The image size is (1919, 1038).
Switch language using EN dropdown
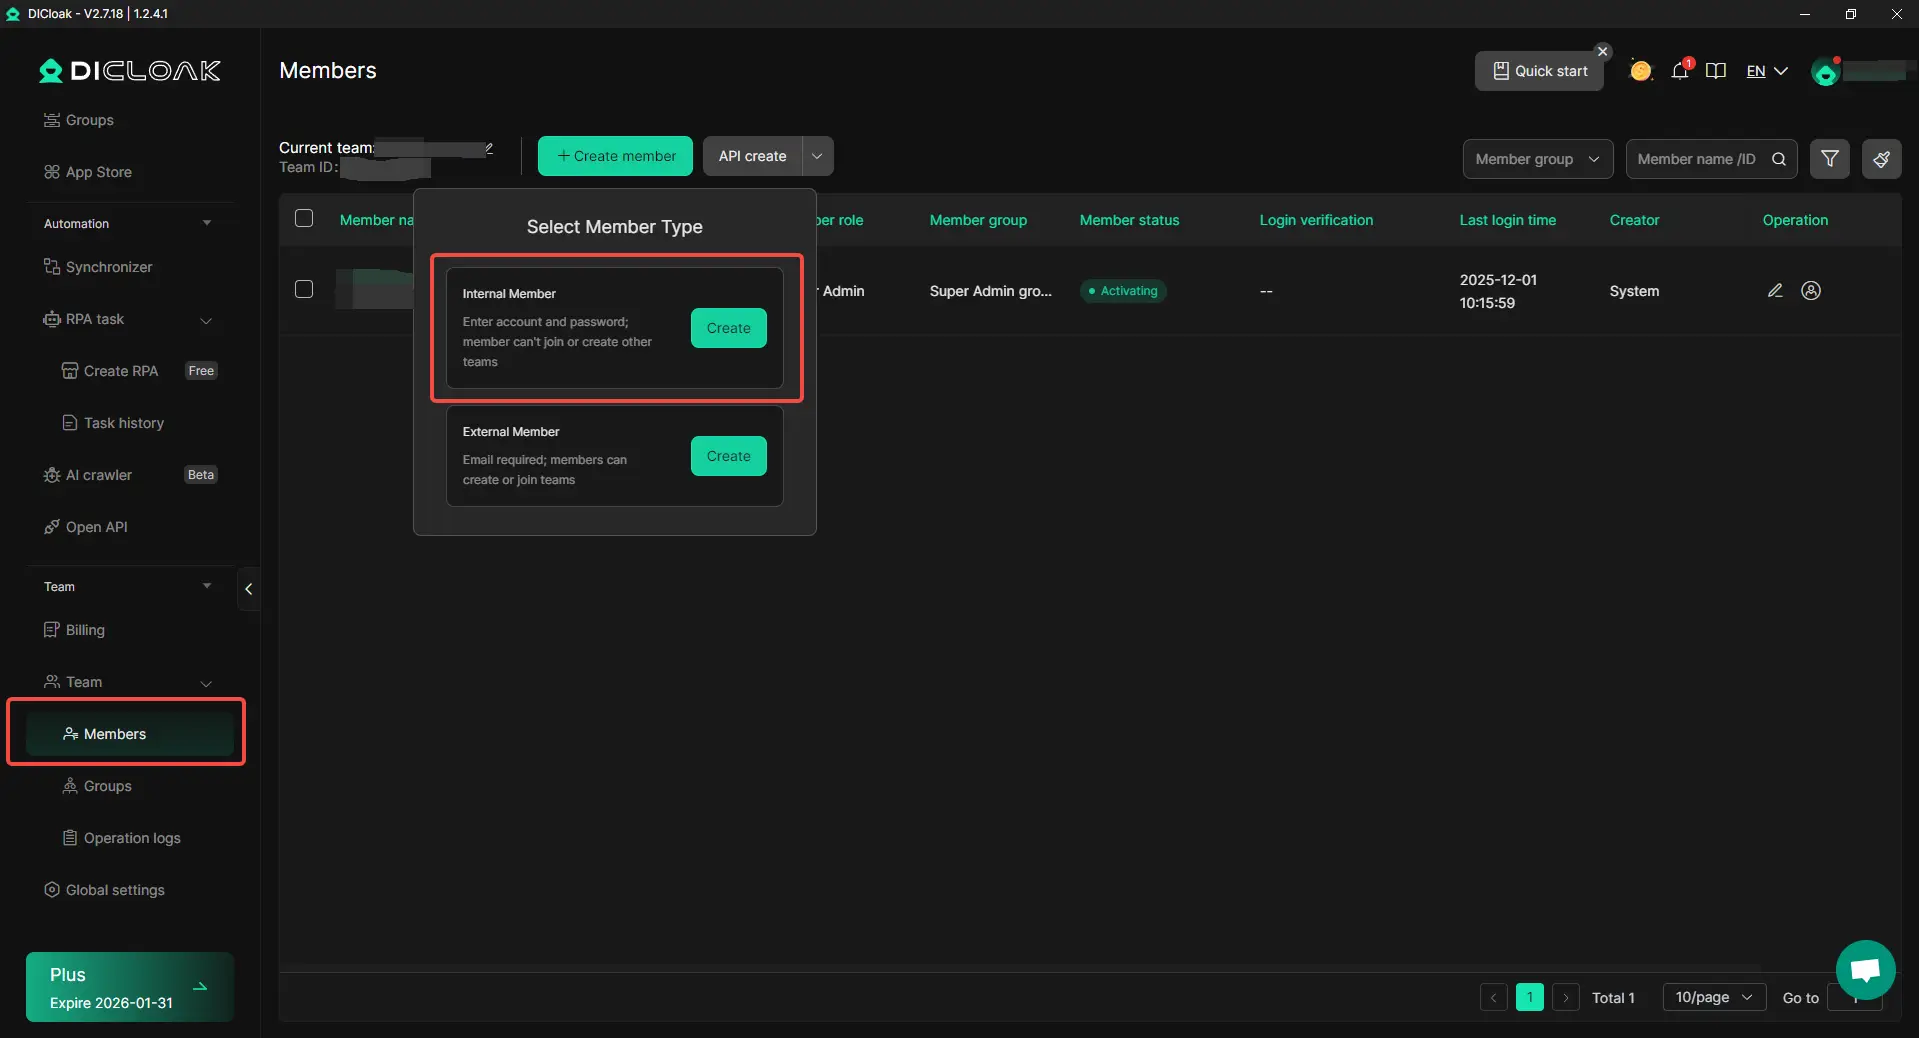coord(1767,71)
